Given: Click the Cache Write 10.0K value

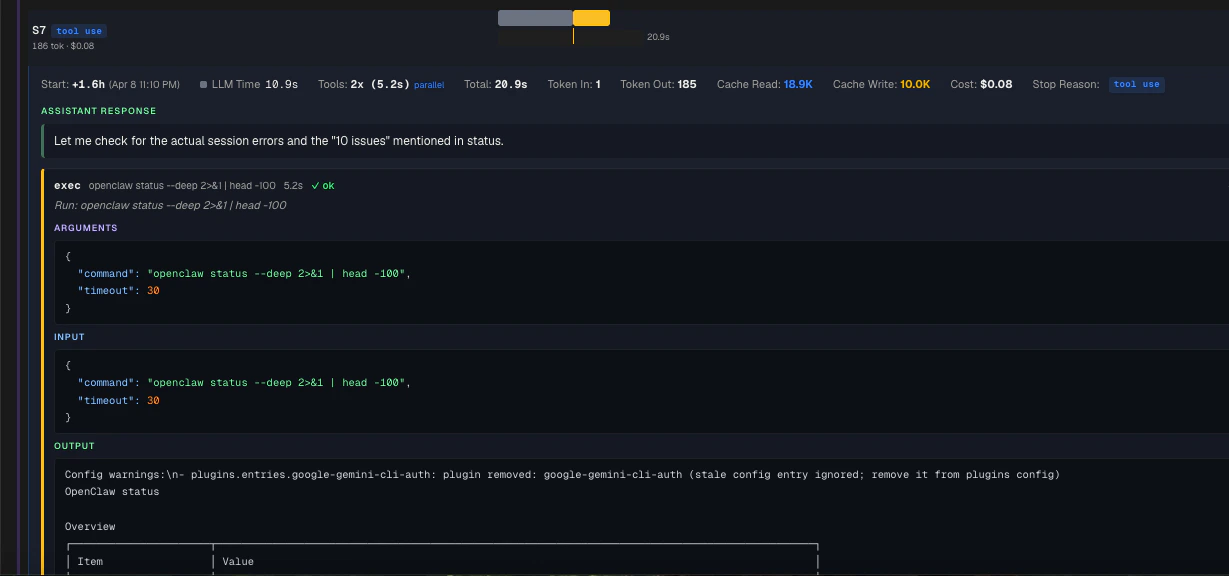Looking at the screenshot, I should pyautogui.click(x=915, y=85).
